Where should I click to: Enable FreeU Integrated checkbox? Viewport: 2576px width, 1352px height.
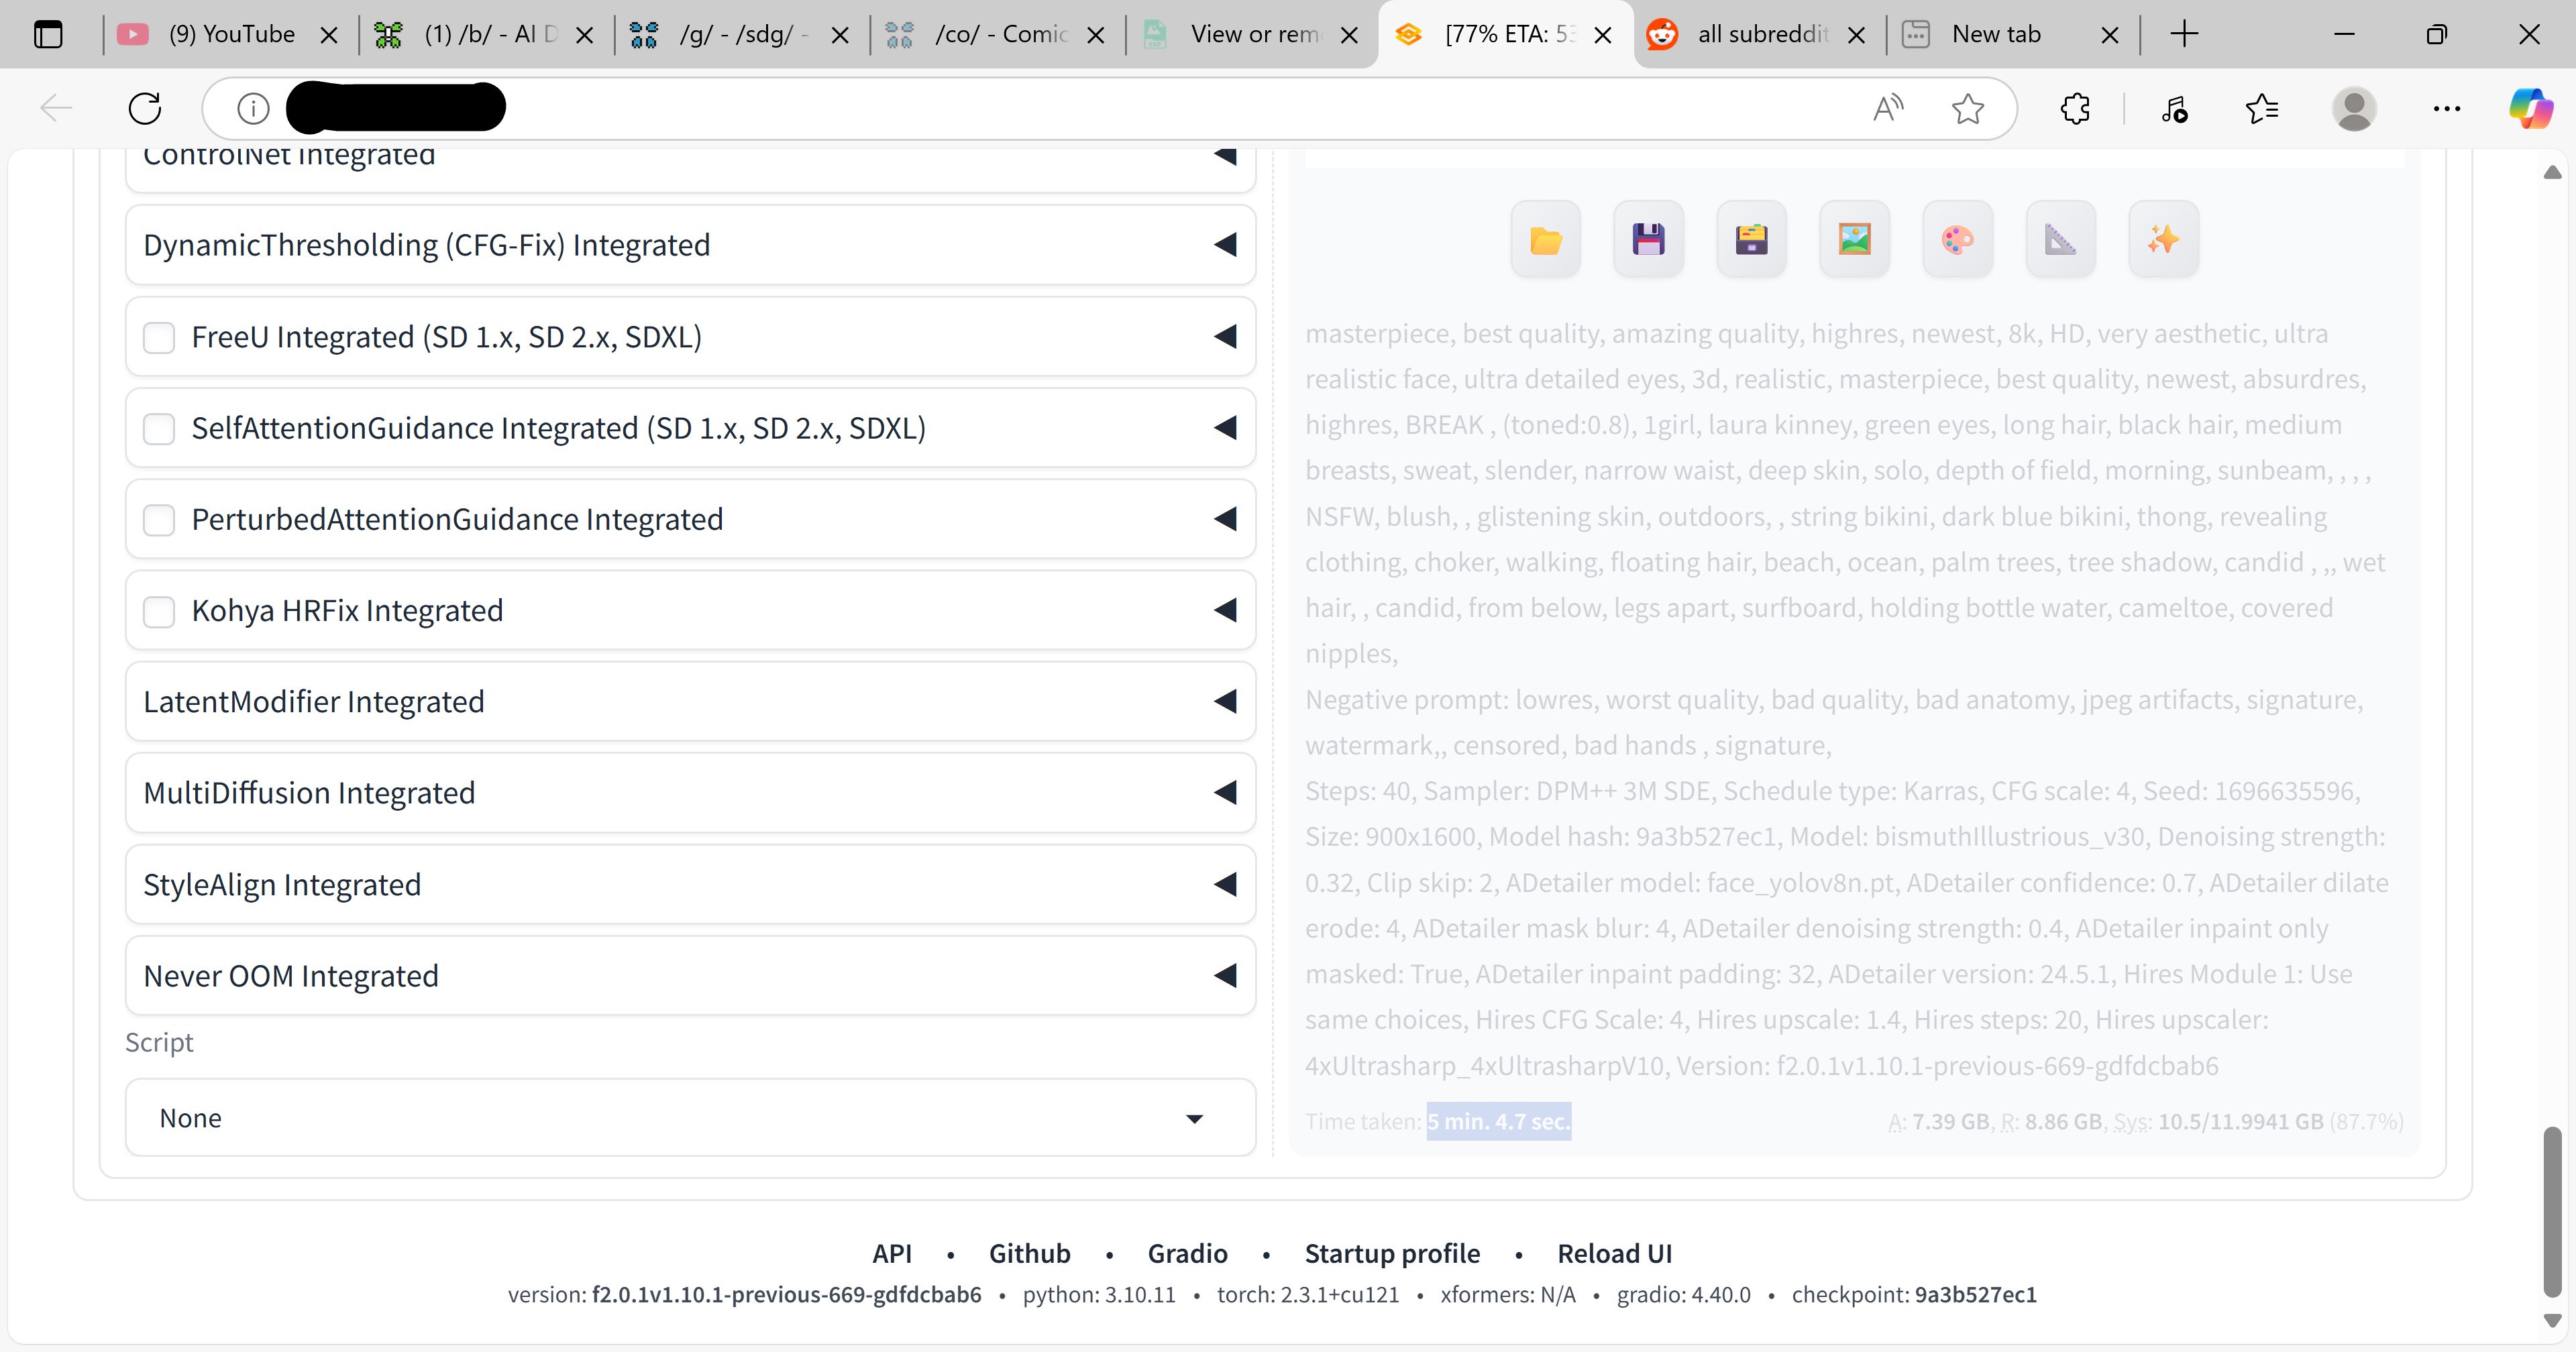pos(159,337)
